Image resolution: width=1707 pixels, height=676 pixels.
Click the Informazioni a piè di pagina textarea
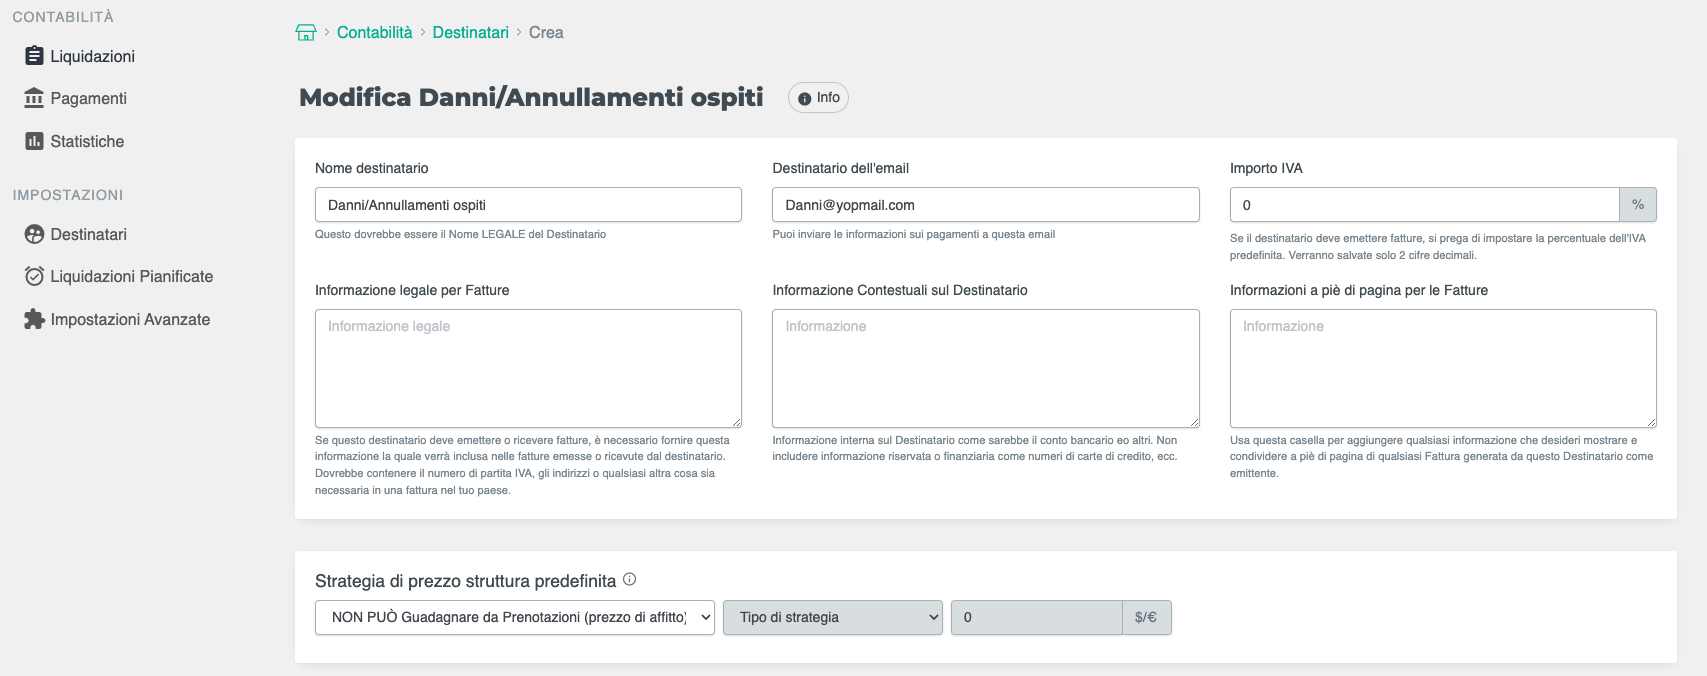[1442, 368]
